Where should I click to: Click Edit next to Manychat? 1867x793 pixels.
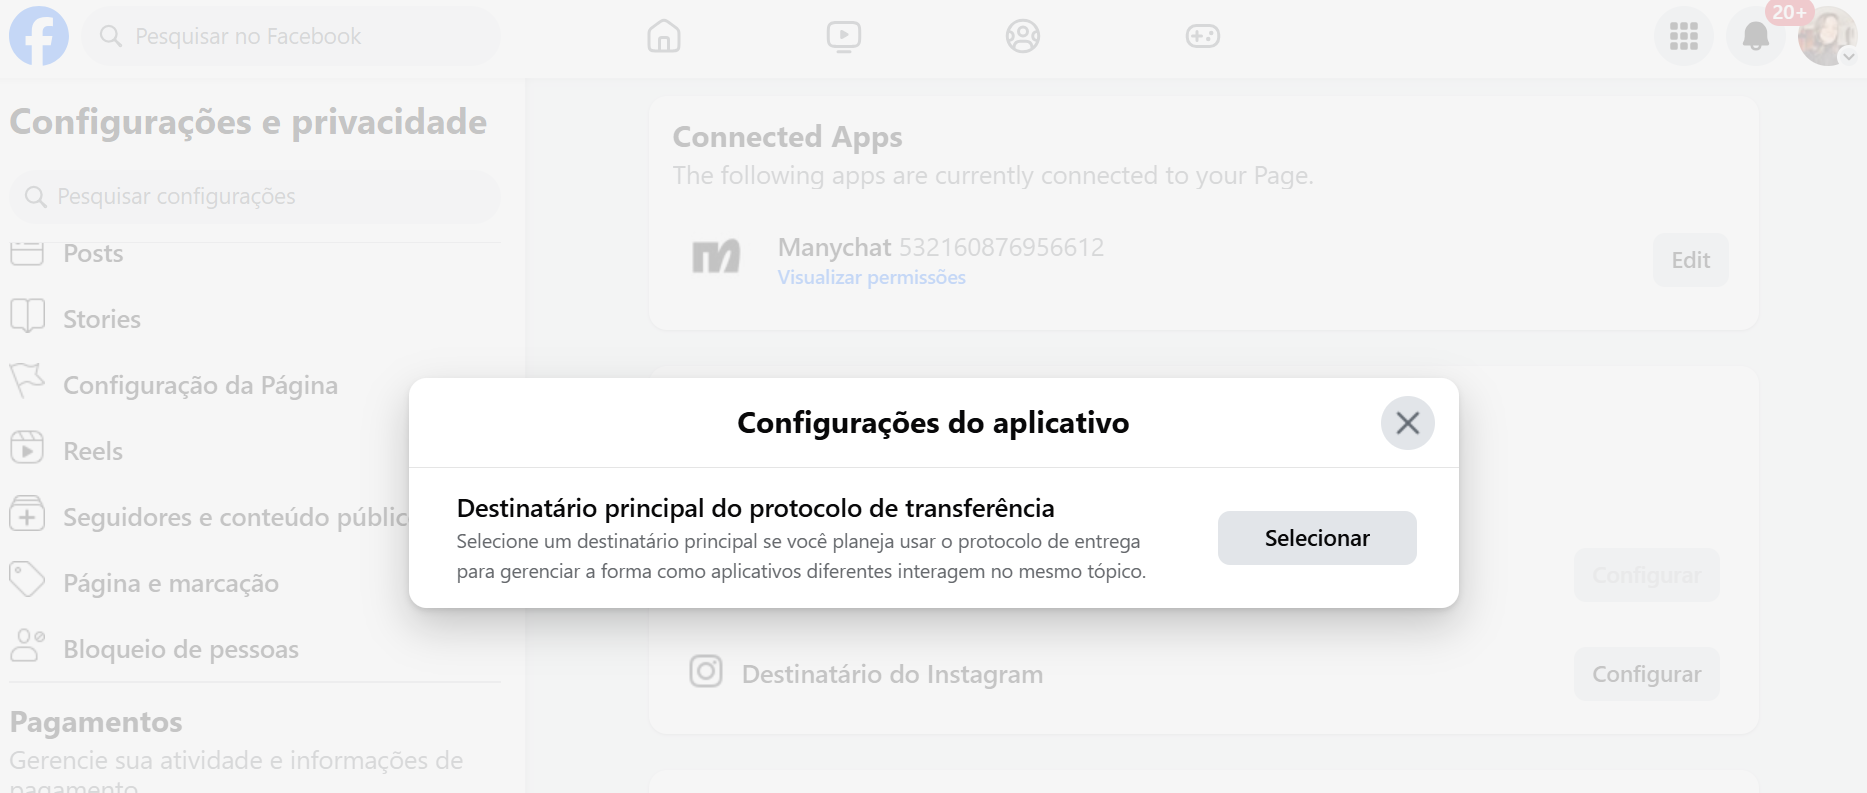coord(1691,260)
